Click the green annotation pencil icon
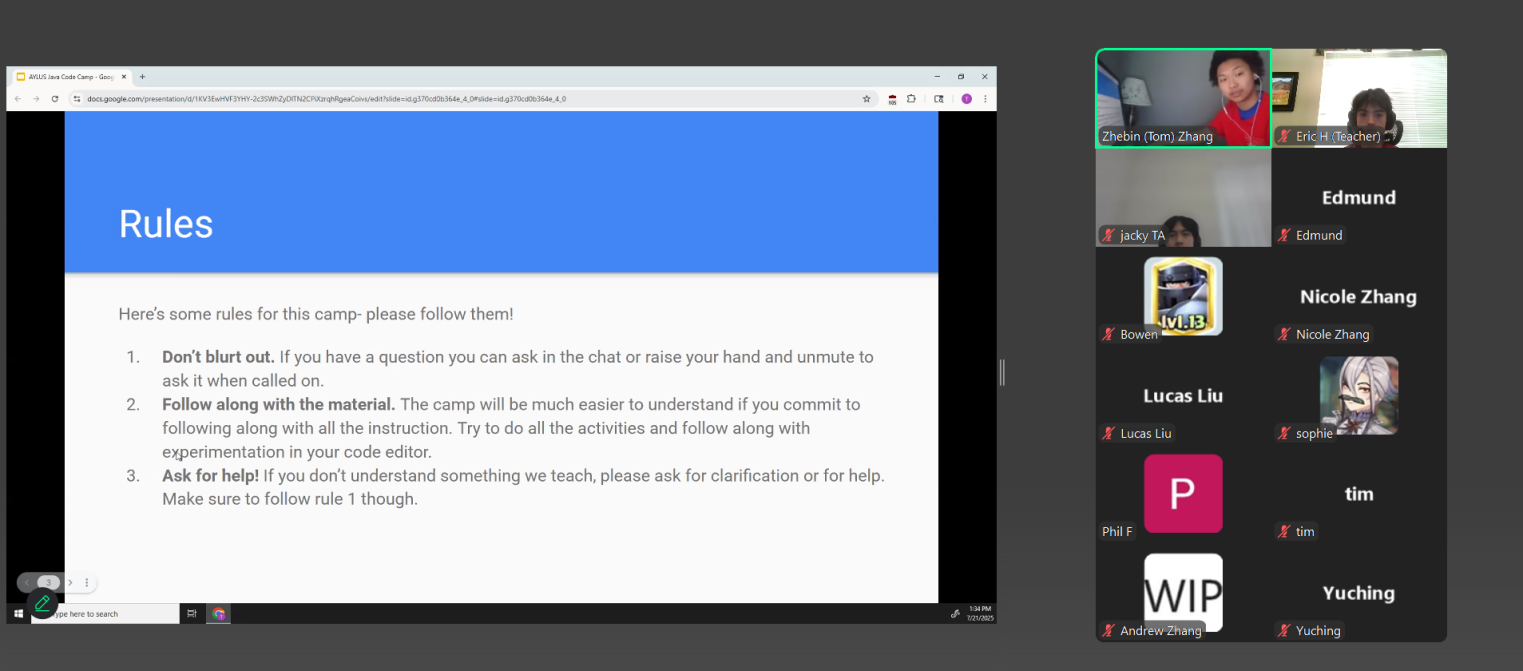 [42, 603]
